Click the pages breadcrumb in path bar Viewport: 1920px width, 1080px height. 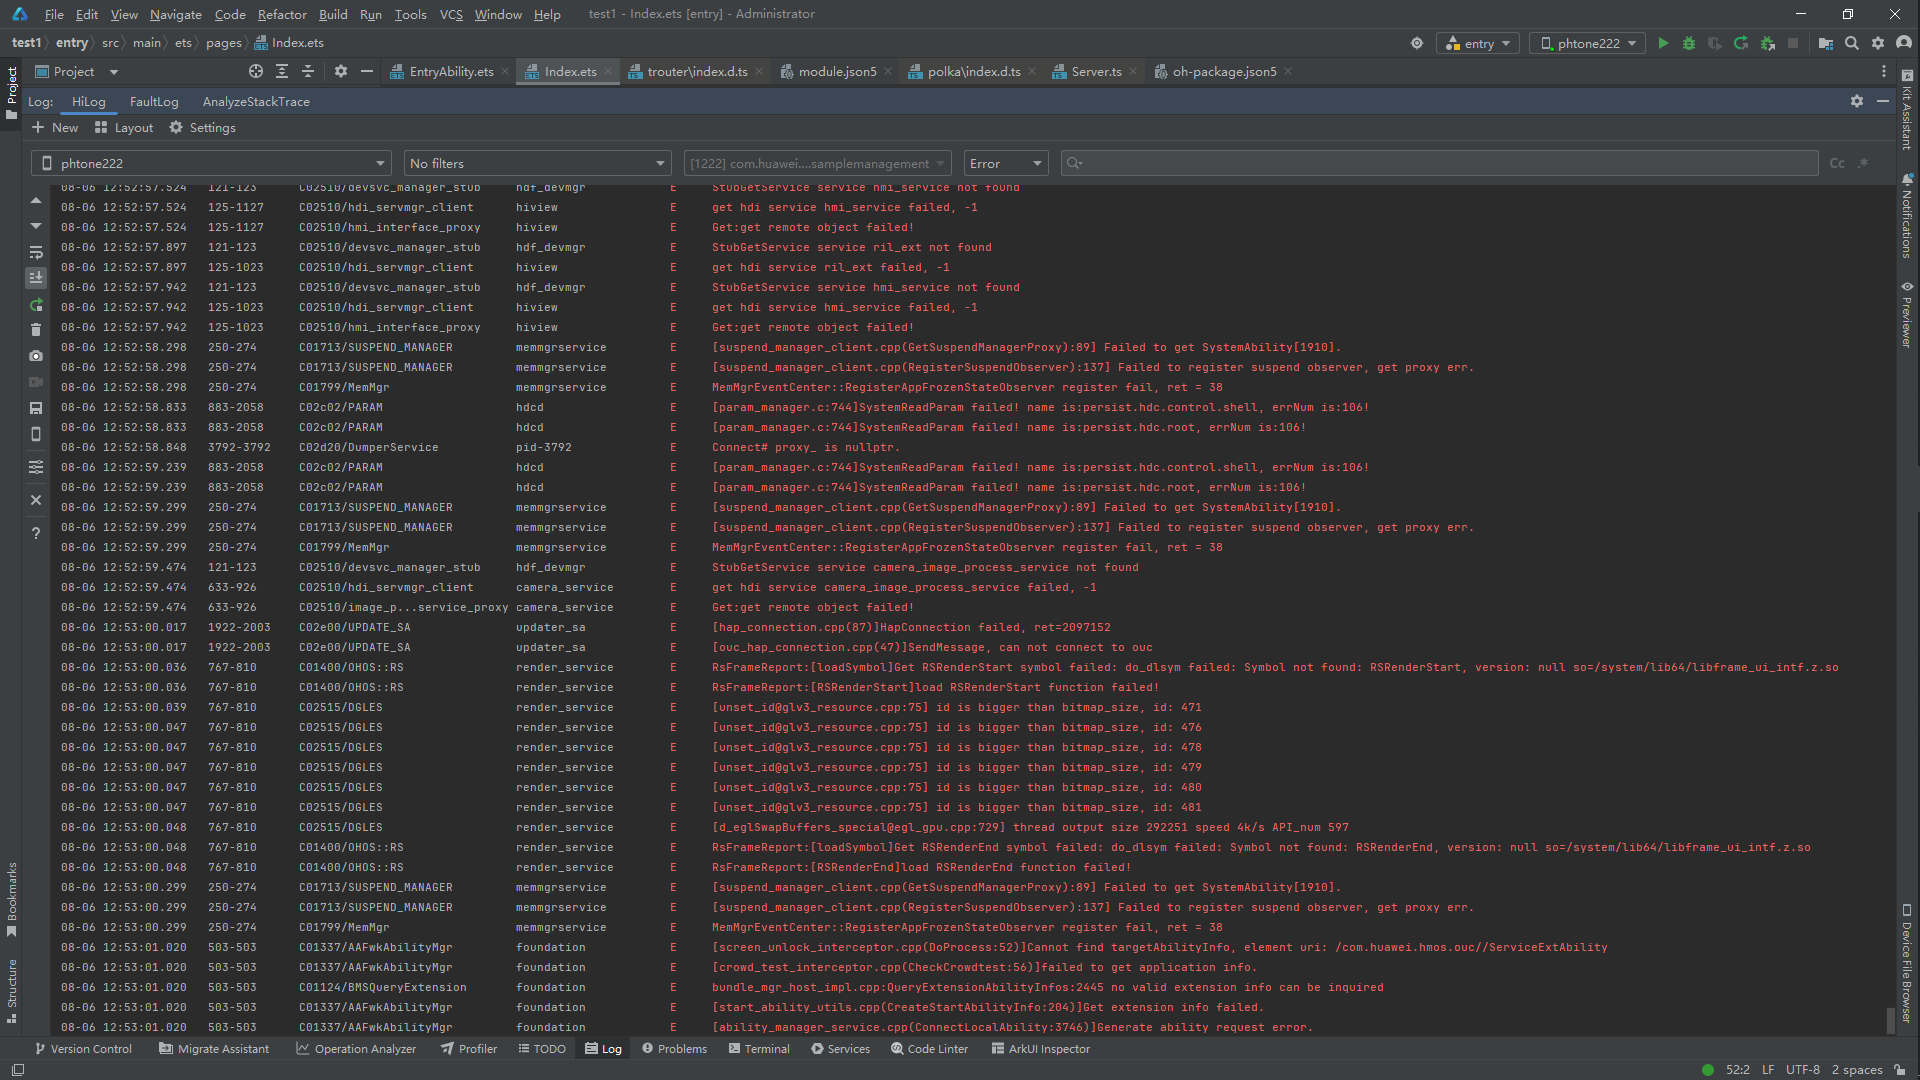(224, 43)
